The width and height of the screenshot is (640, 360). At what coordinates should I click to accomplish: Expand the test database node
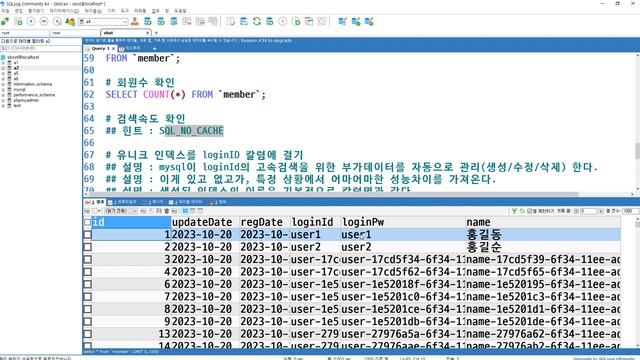tap(3, 105)
